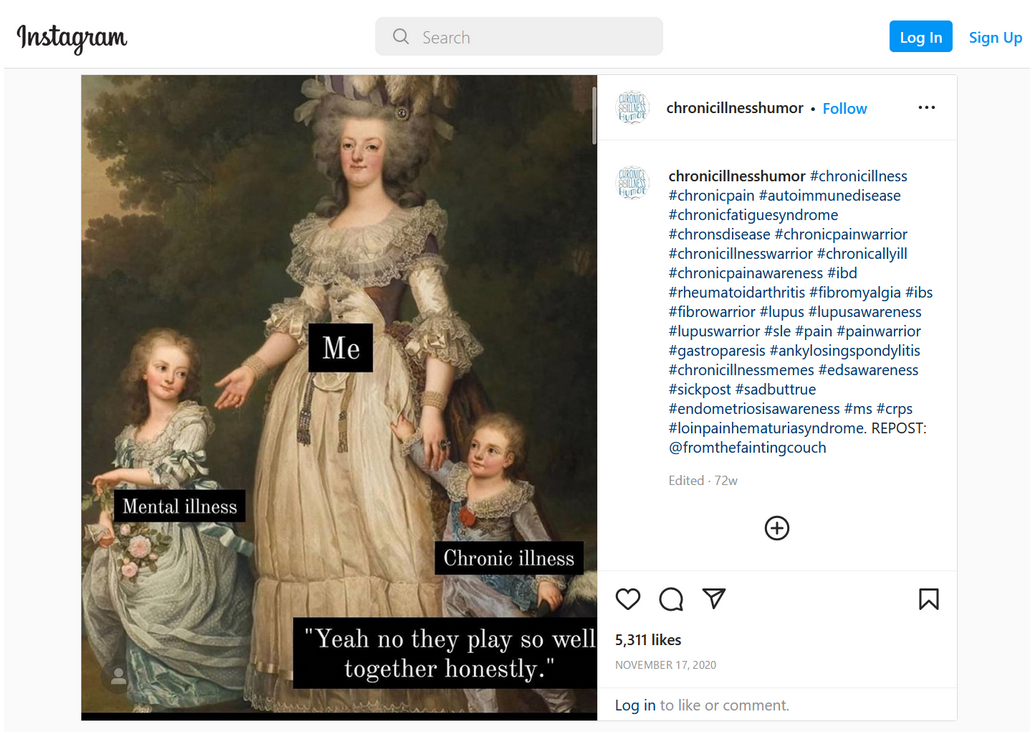Click the Instagram logo
Screen dimensions: 1032x735
tap(72, 38)
